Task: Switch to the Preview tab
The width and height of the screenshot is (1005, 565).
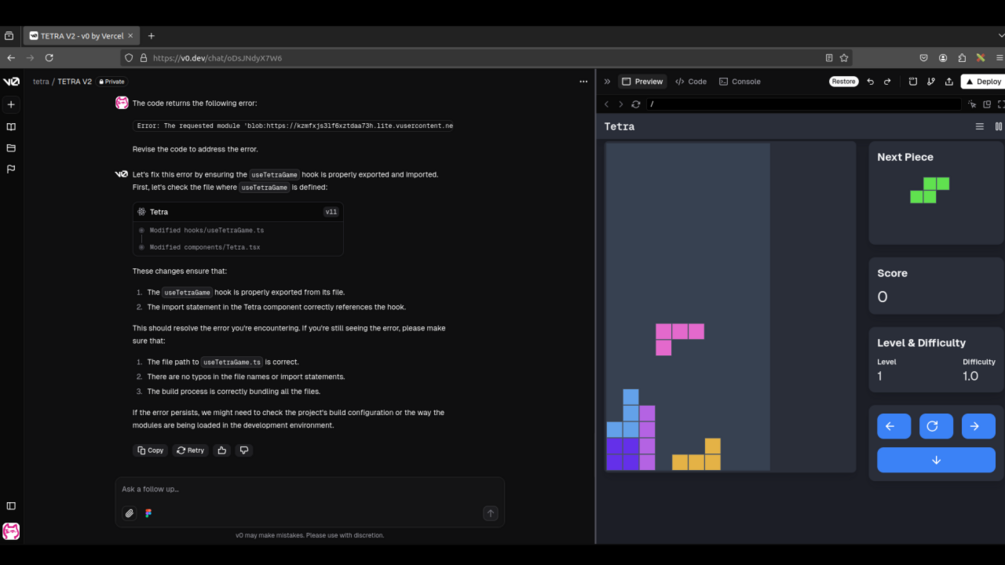Action: pyautogui.click(x=642, y=81)
